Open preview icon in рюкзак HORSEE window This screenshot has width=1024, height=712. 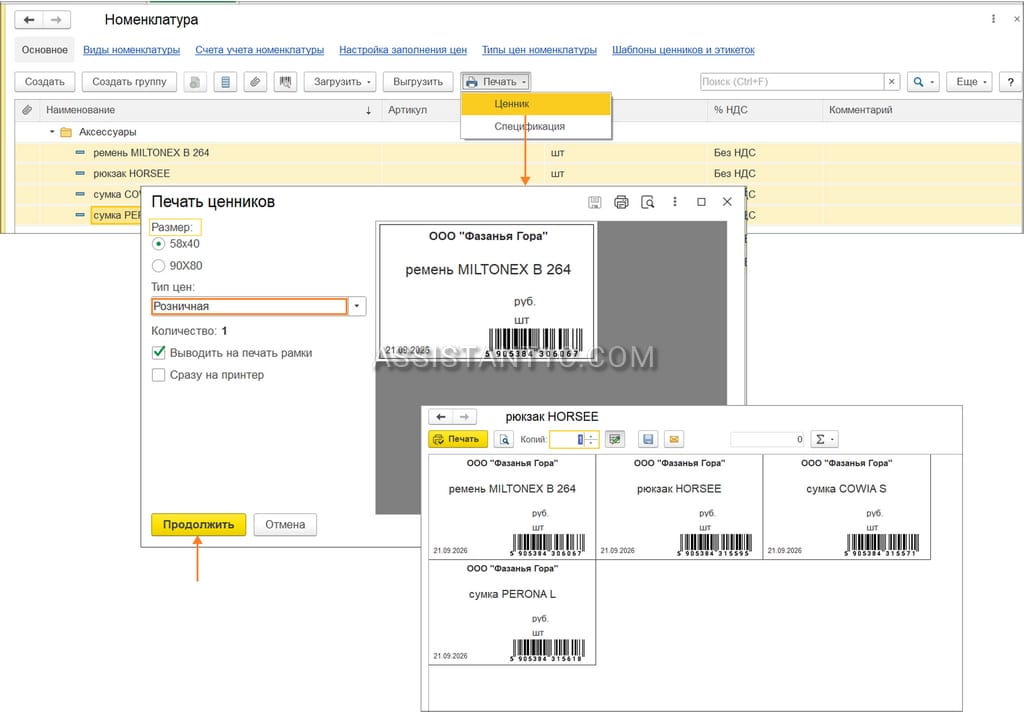click(x=504, y=440)
